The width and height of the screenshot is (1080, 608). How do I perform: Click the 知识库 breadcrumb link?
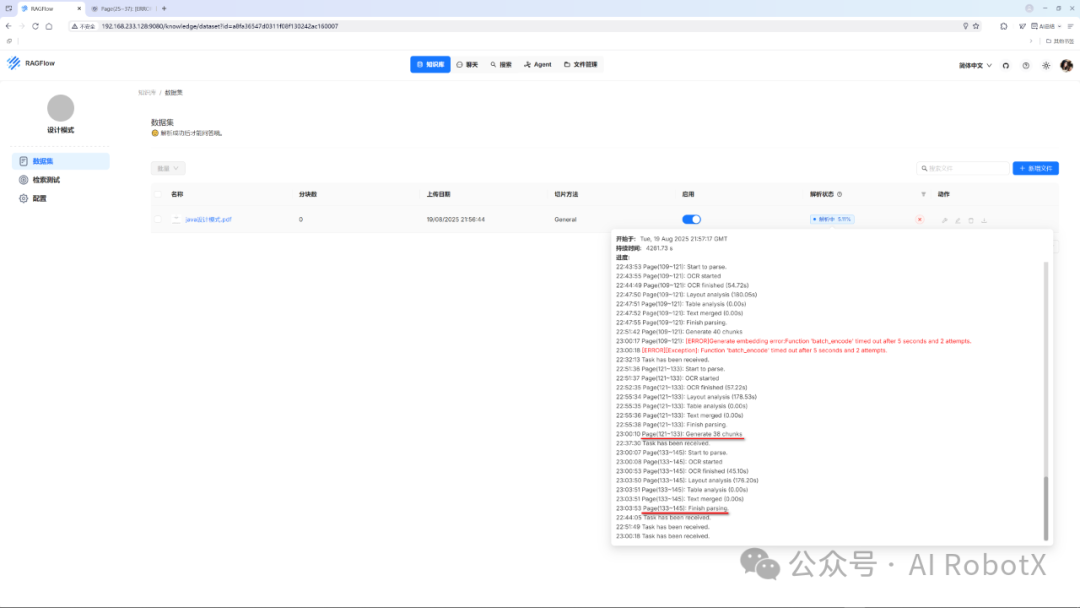[147, 92]
